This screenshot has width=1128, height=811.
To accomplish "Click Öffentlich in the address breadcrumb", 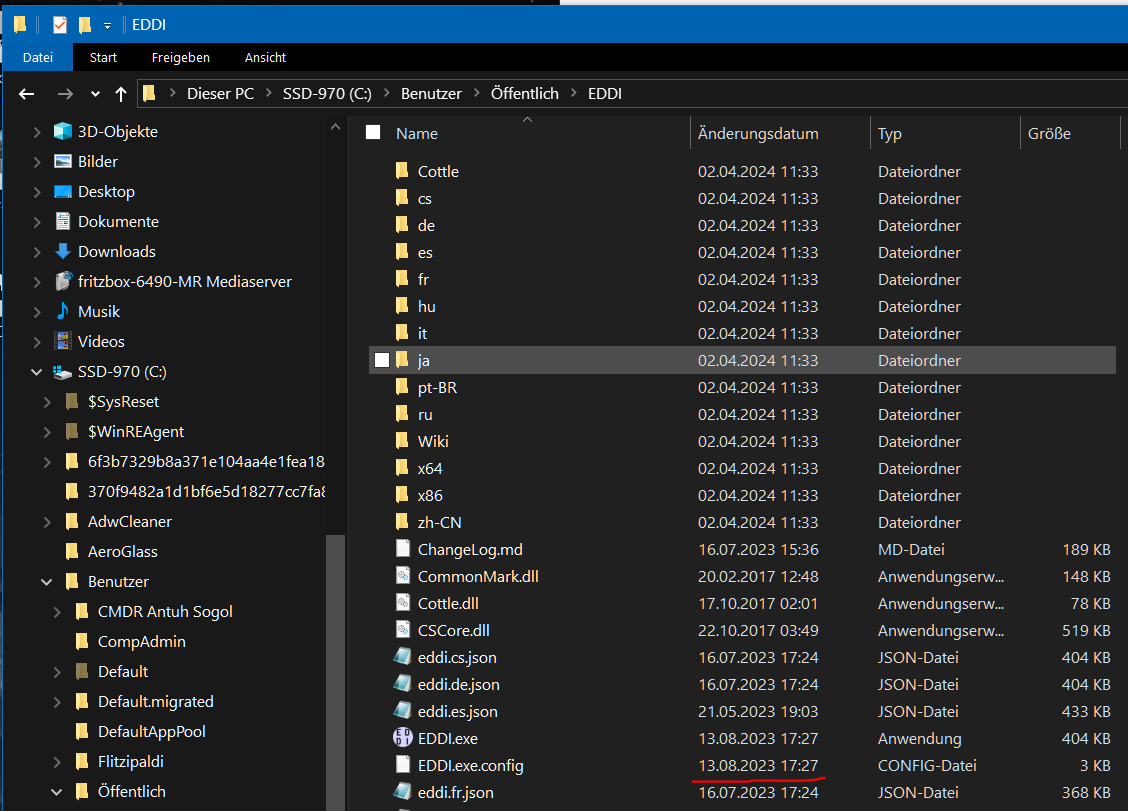I will pos(524,94).
